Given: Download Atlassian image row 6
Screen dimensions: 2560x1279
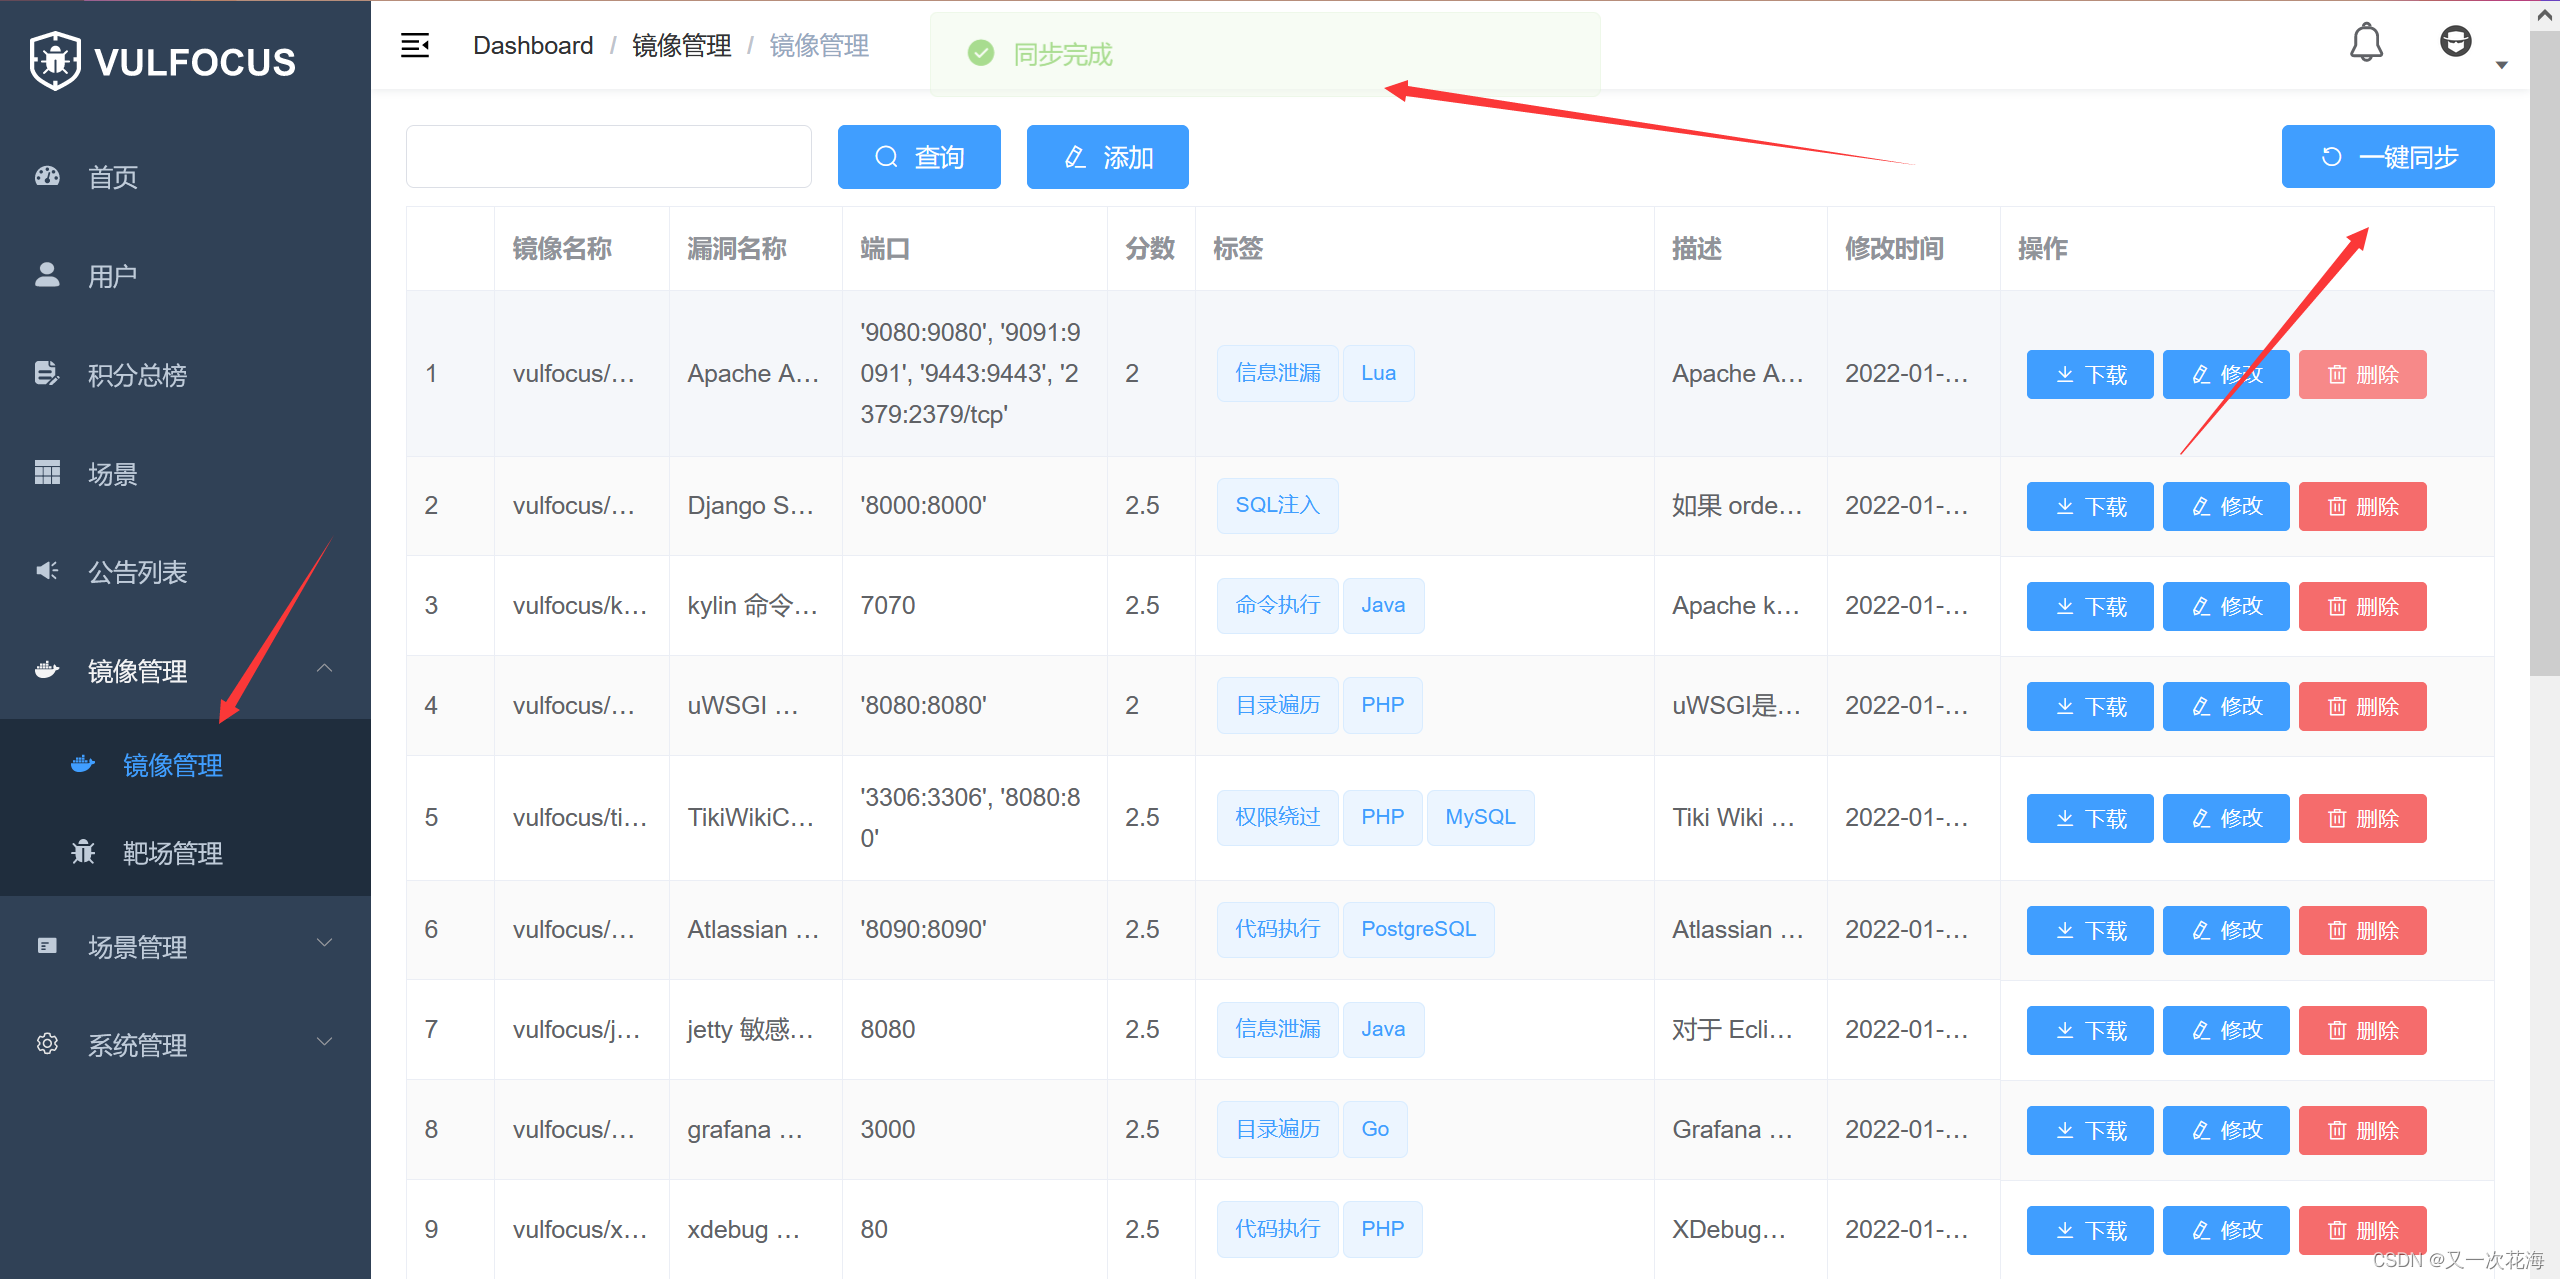Looking at the screenshot, I should (x=2090, y=931).
